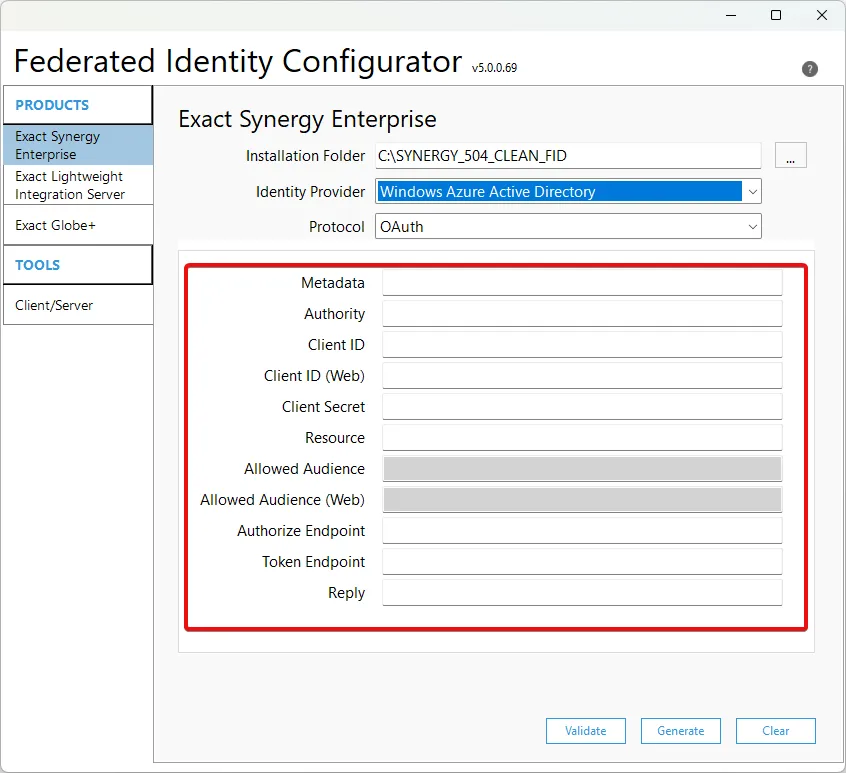Screen dimensions: 846x773
Task: Open the Protocol OAuth dropdown
Action: [x=568, y=227]
